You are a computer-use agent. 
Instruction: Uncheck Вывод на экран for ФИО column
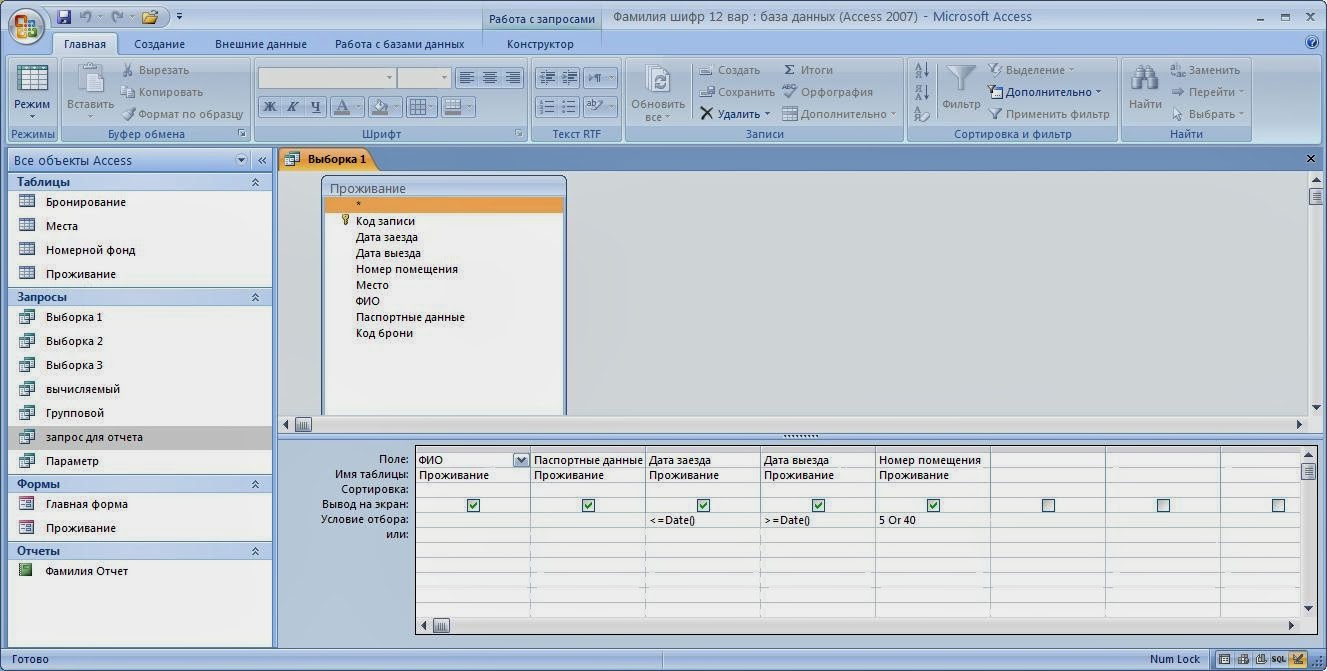click(473, 505)
